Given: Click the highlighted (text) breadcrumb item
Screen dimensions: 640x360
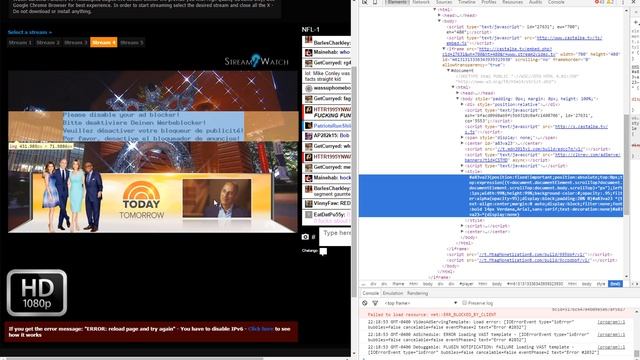Looking at the screenshot, I should (x=615, y=284).
